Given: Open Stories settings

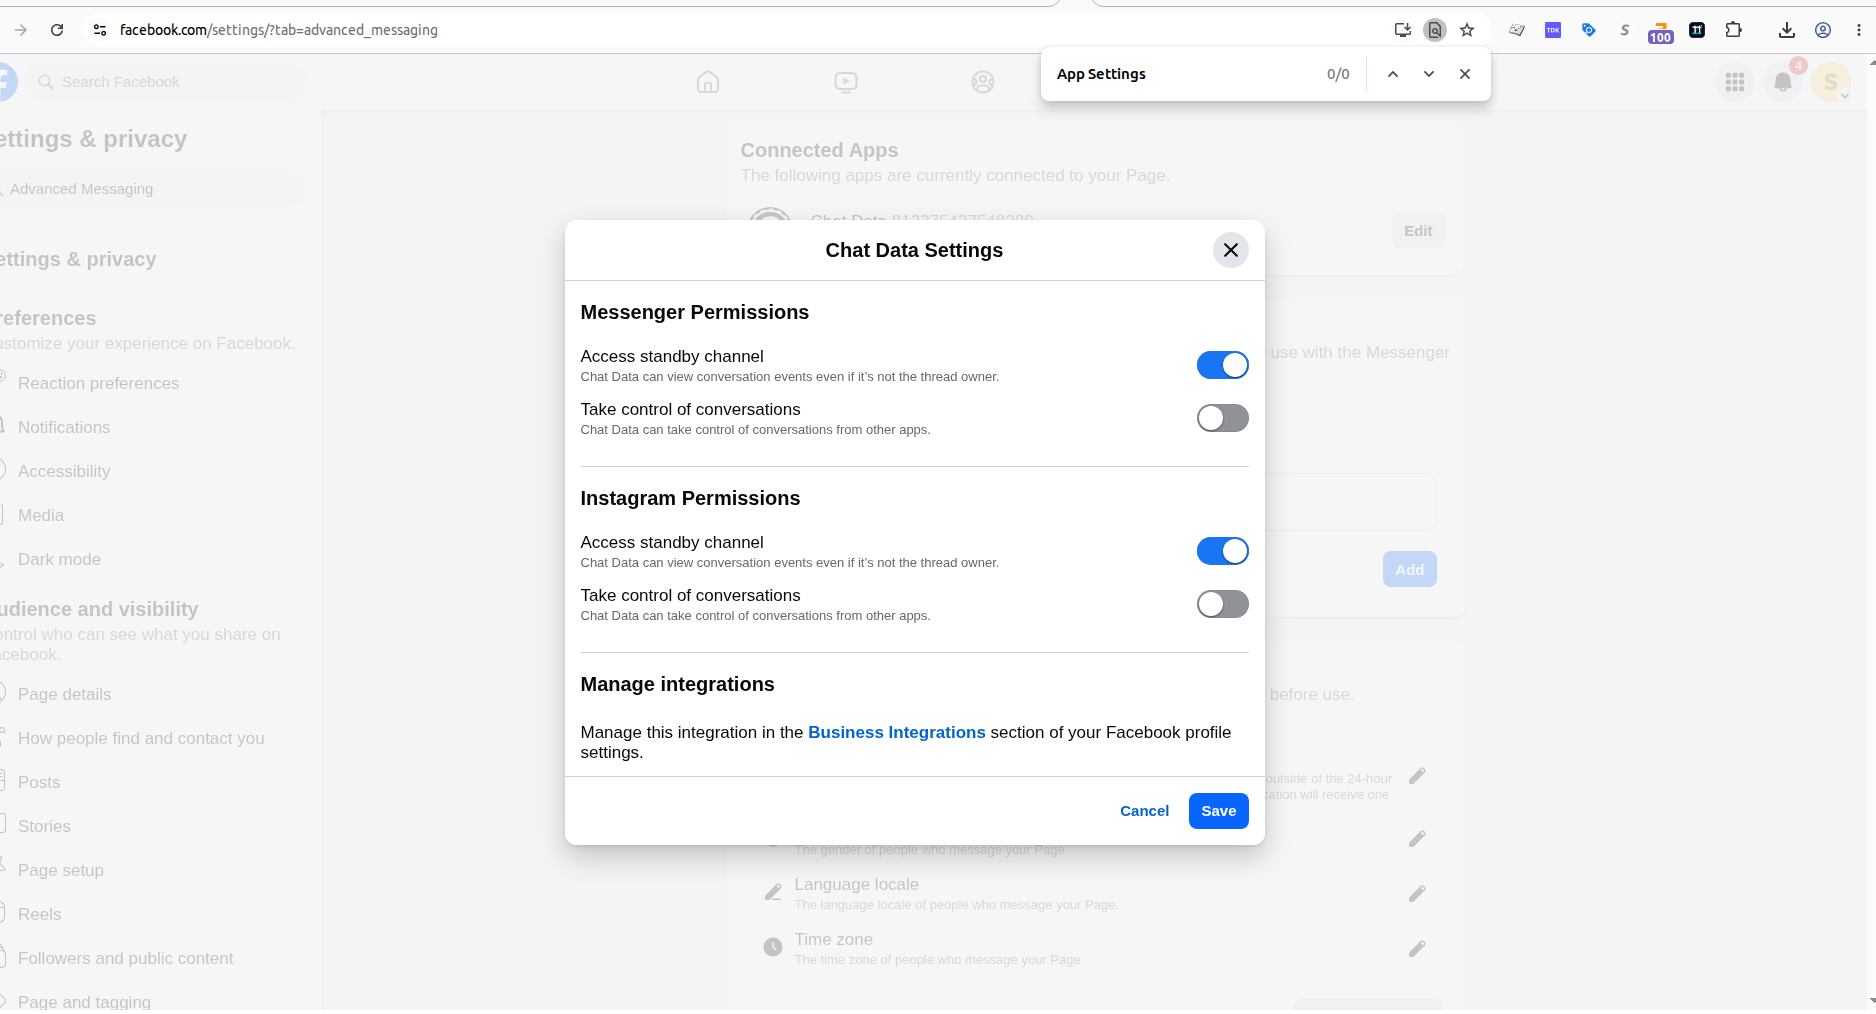Looking at the screenshot, I should pyautogui.click(x=44, y=826).
